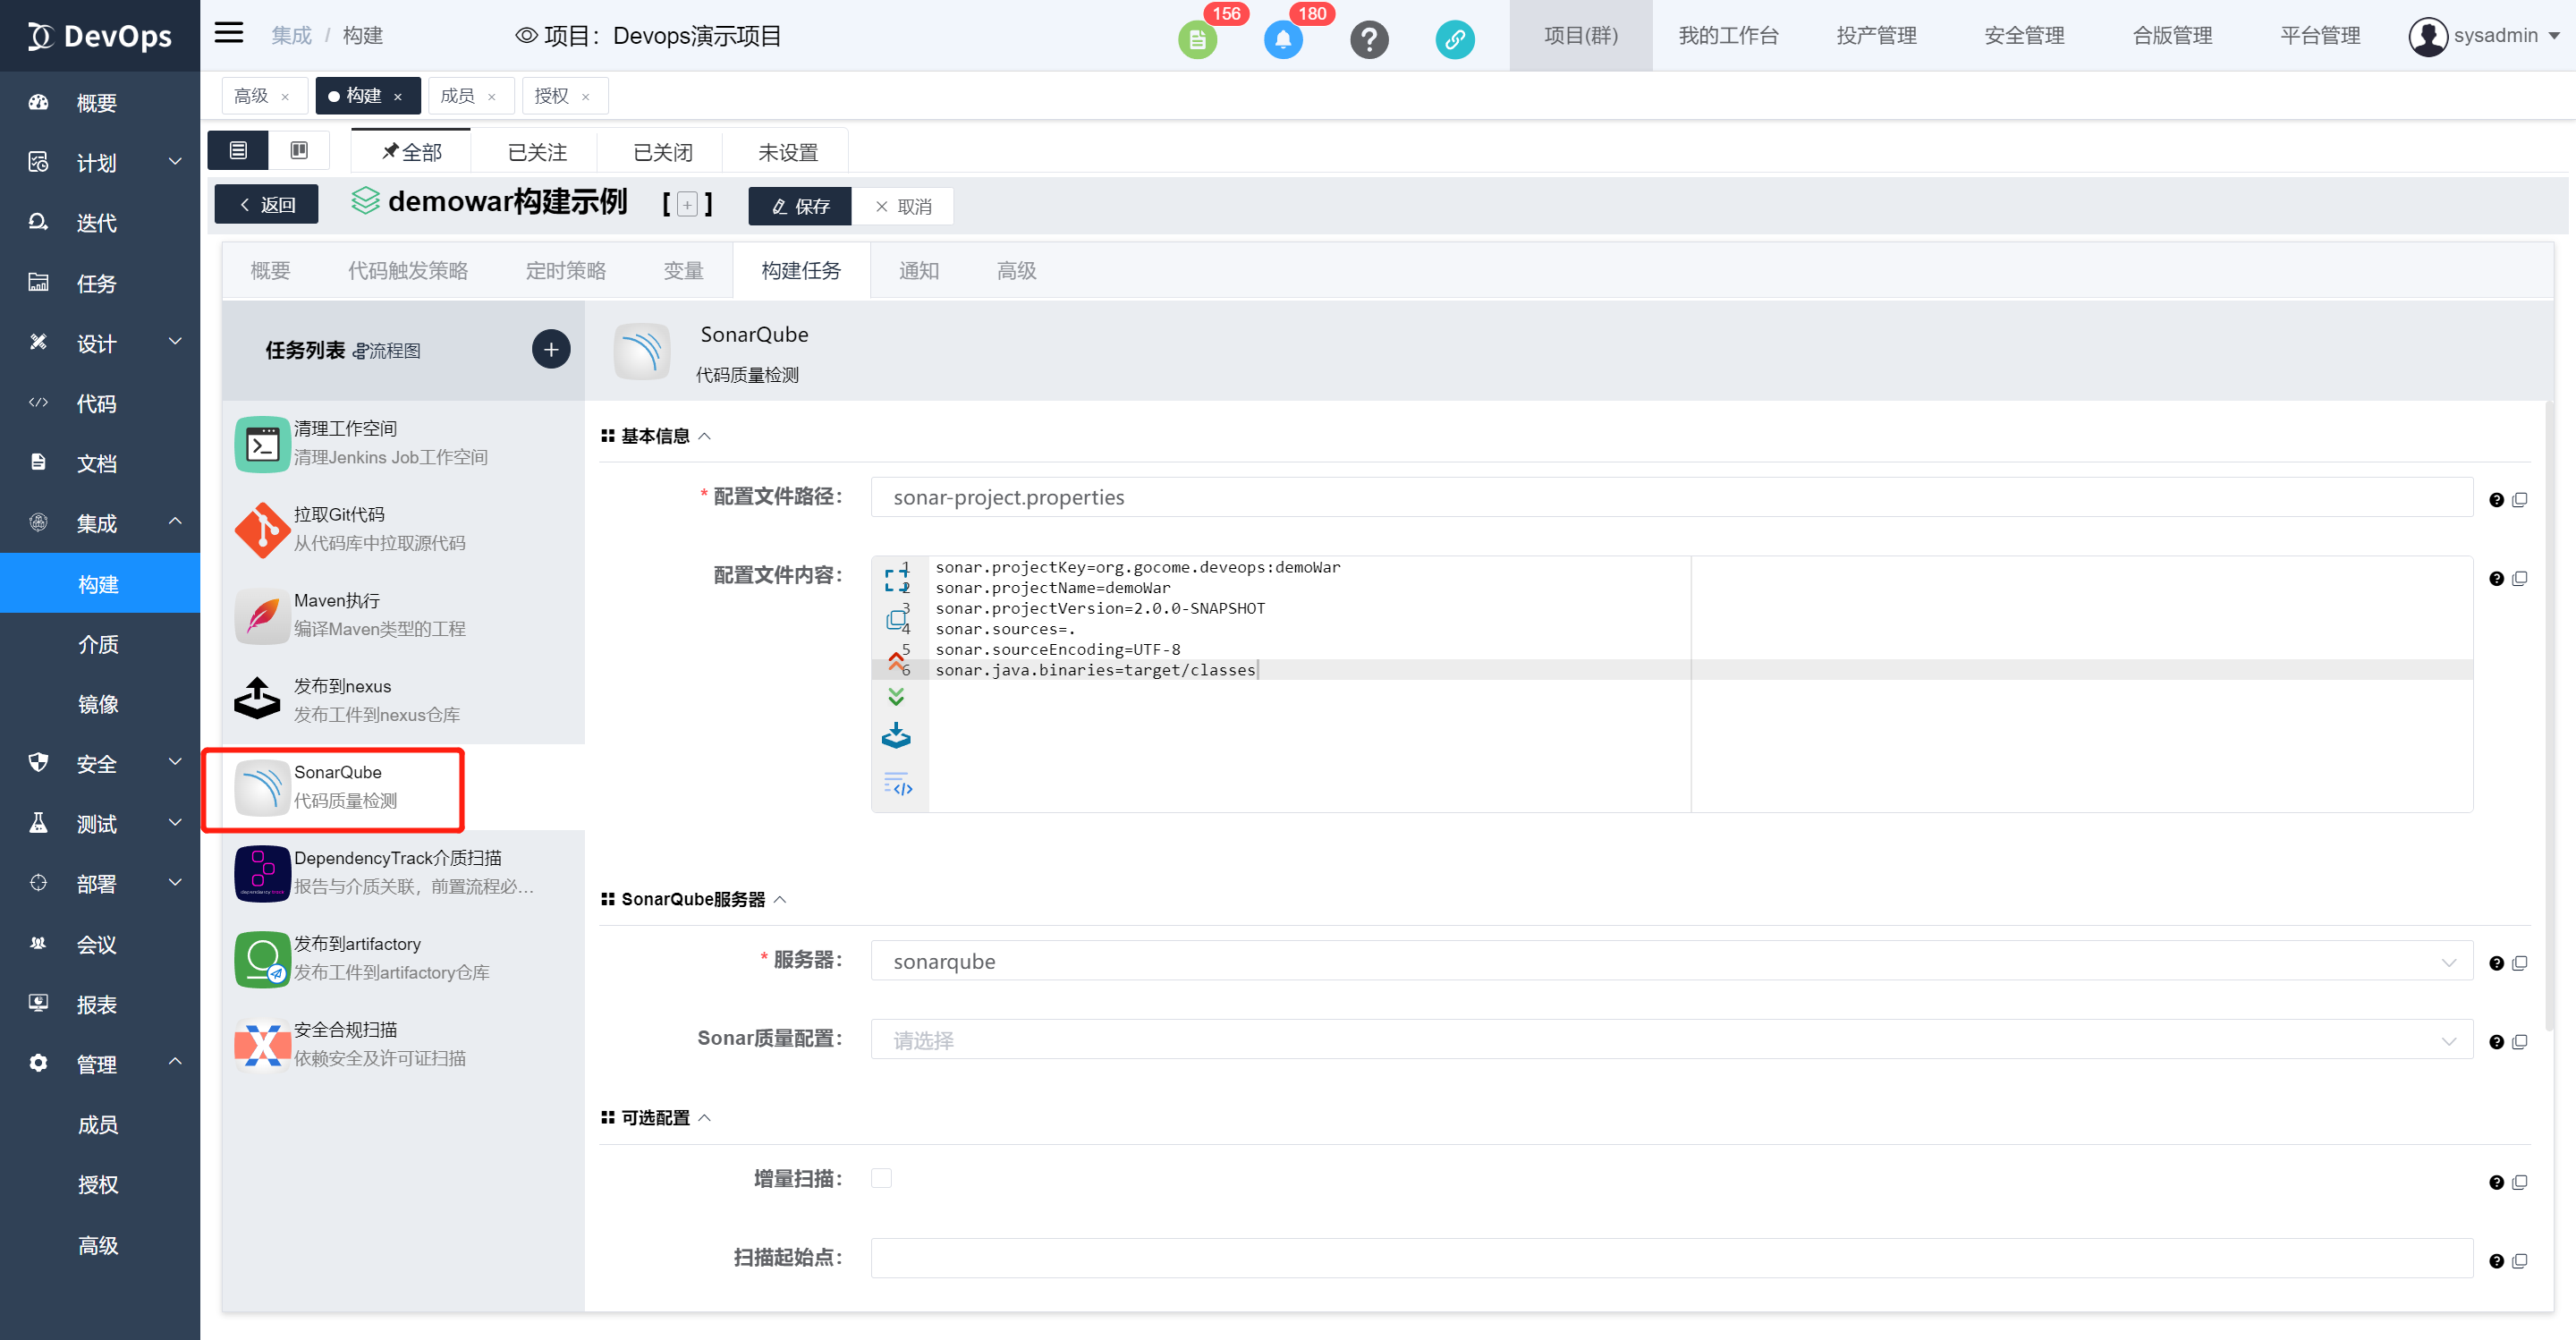Open the 服务器 sonarqube dropdown
Screen dimensions: 2576x1340
[x=1671, y=961]
